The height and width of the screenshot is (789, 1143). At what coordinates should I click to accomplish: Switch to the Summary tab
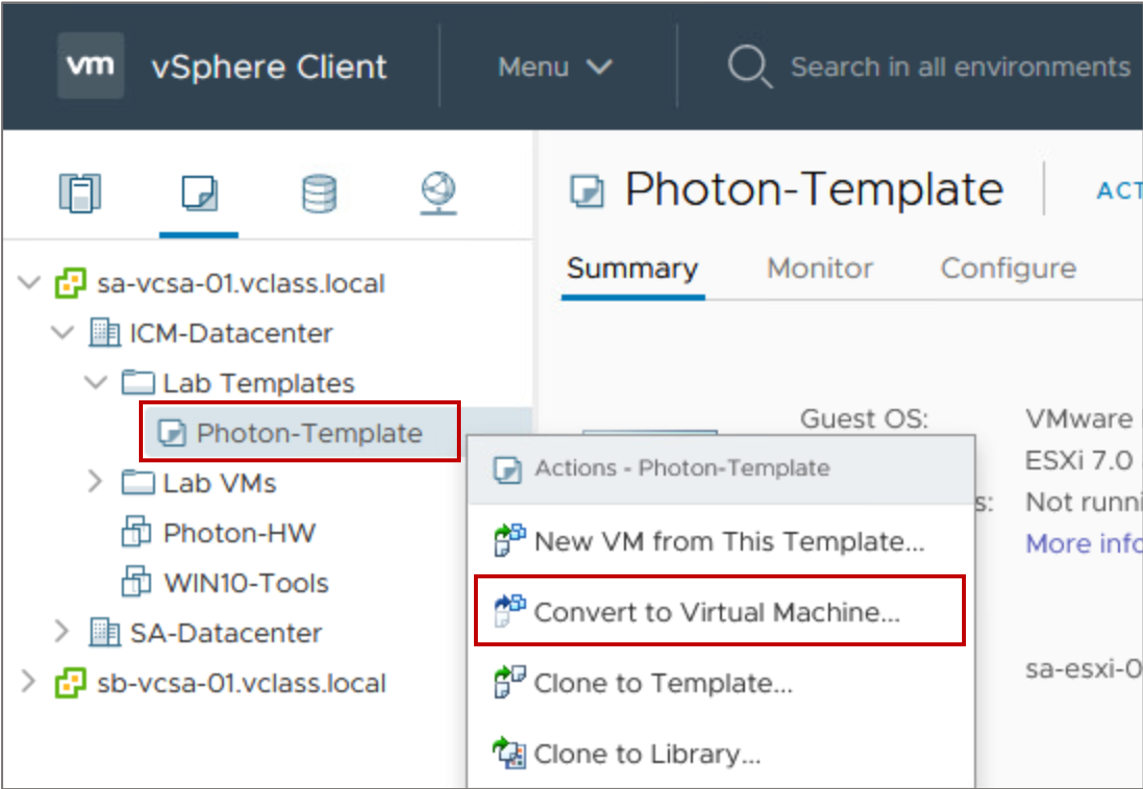coord(632,268)
